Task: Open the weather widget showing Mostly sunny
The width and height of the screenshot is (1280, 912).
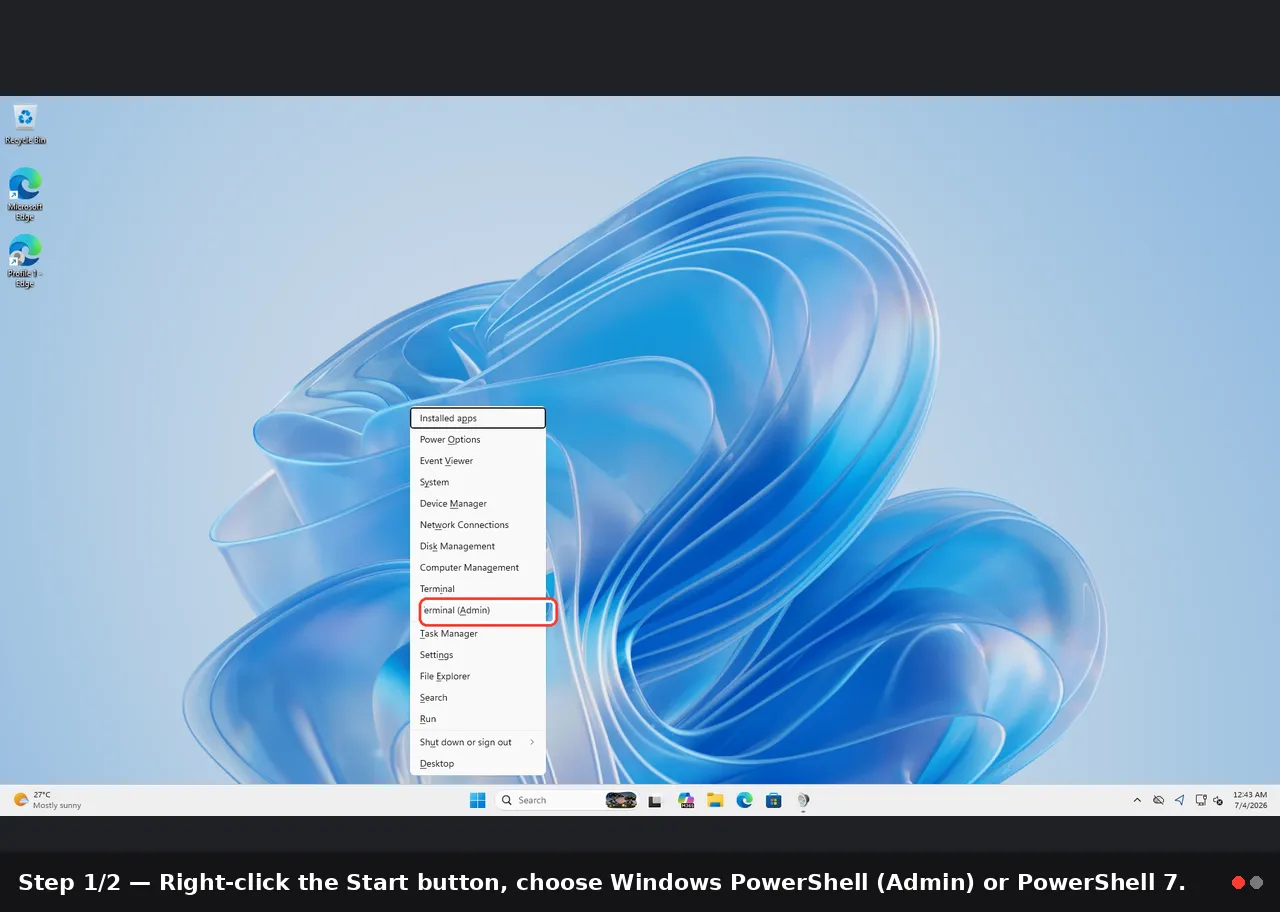Action: (x=47, y=800)
